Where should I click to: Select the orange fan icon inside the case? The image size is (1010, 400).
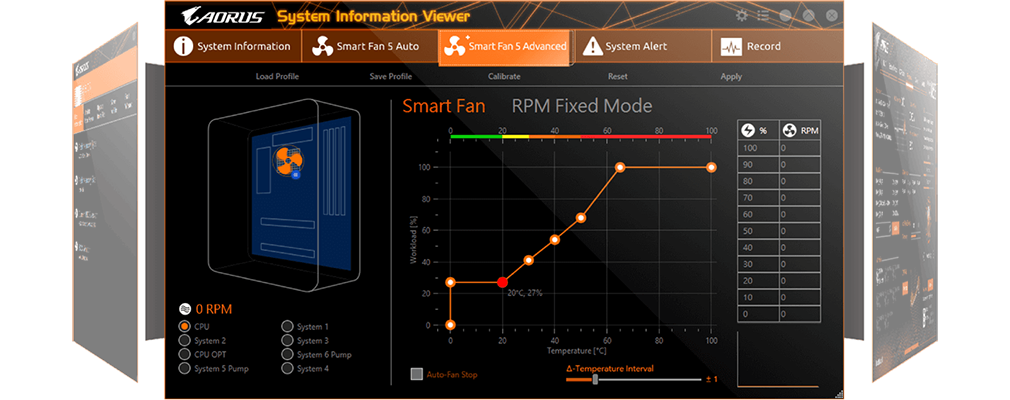pos(287,160)
